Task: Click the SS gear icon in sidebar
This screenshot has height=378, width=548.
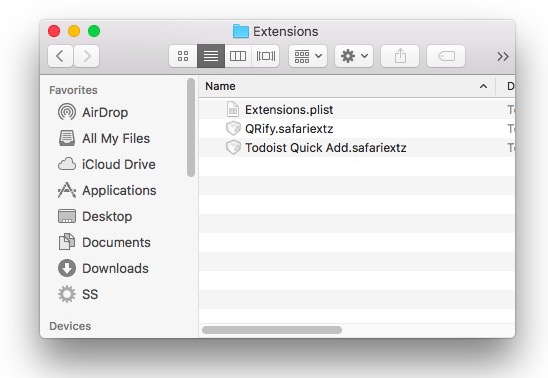Action: (67, 294)
